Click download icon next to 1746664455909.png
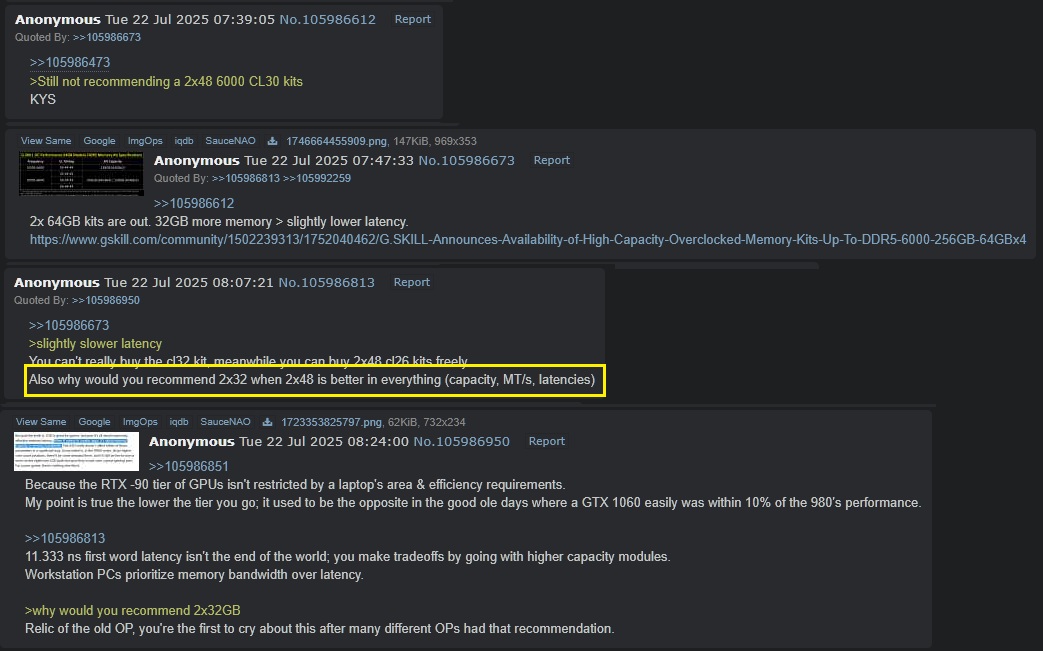Image resolution: width=1043 pixels, height=651 pixels. tap(272, 141)
